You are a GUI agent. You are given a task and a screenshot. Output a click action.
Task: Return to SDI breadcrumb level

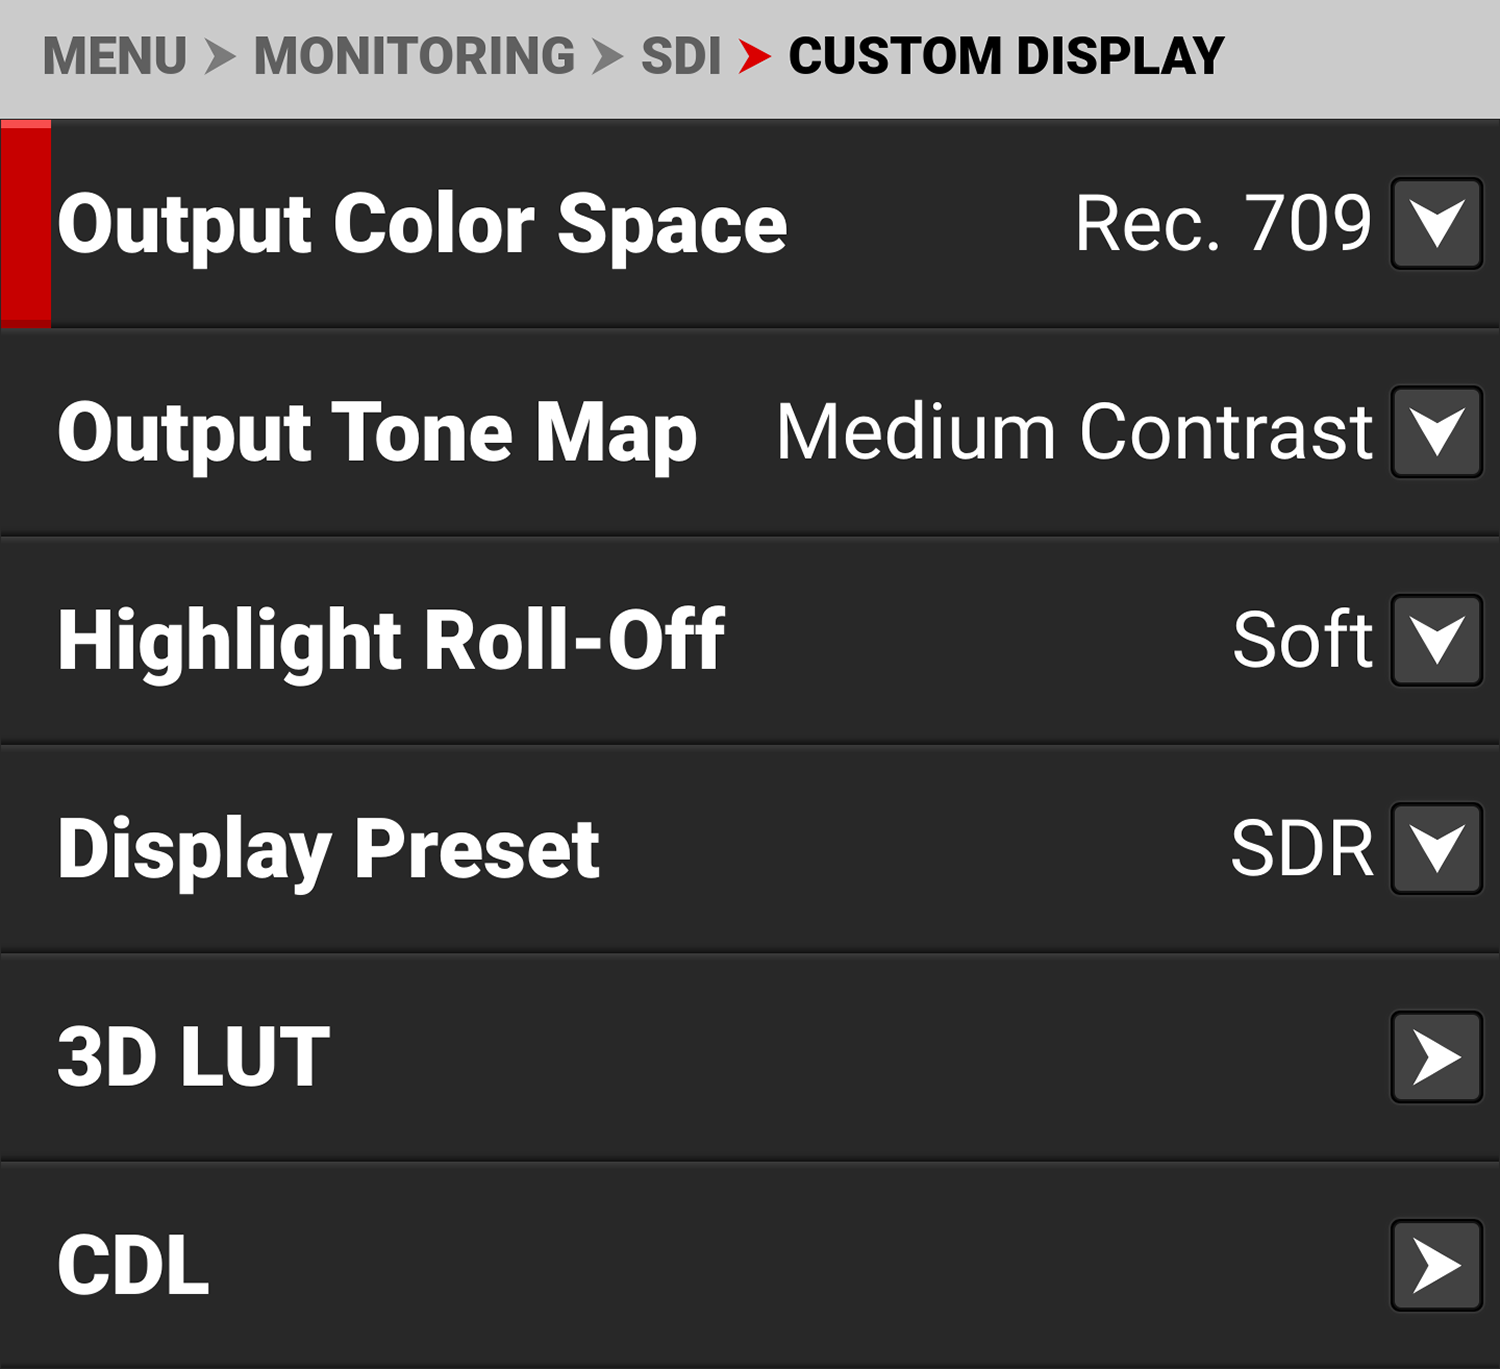pos(680,56)
